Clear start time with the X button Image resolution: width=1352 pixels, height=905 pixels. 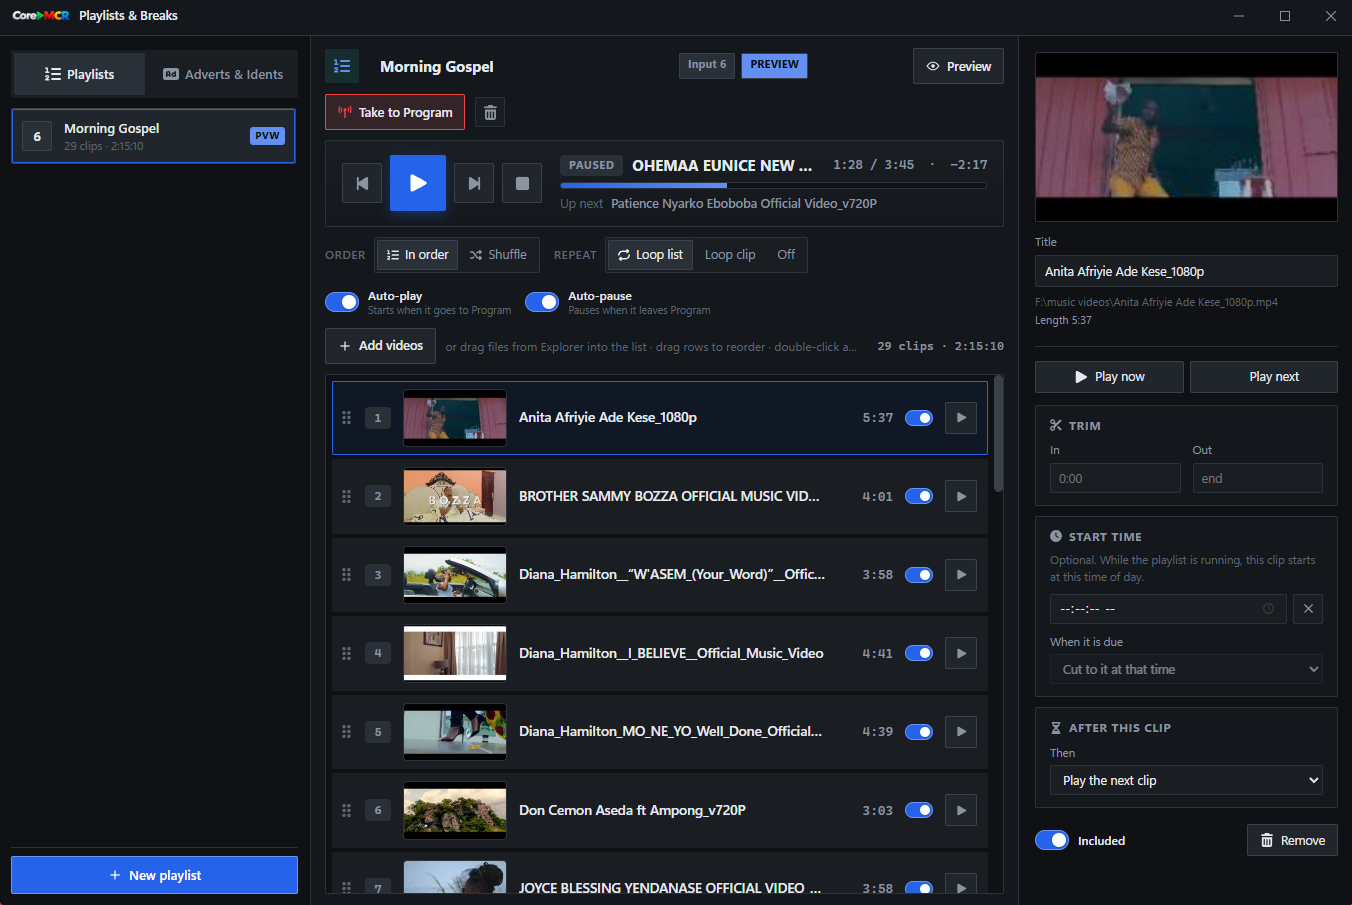pyautogui.click(x=1308, y=609)
